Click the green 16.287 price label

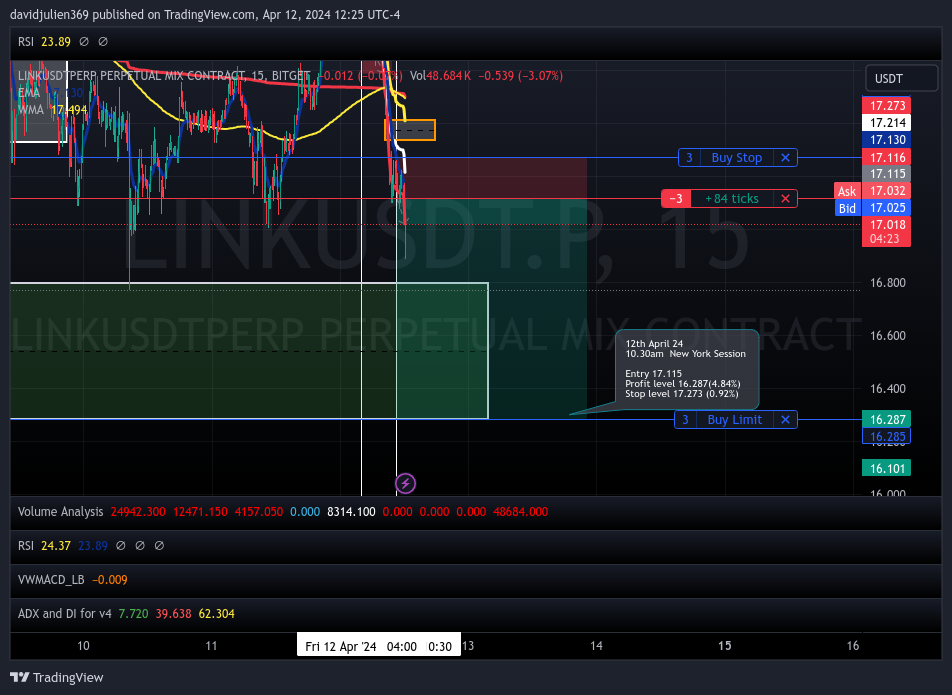click(x=886, y=419)
